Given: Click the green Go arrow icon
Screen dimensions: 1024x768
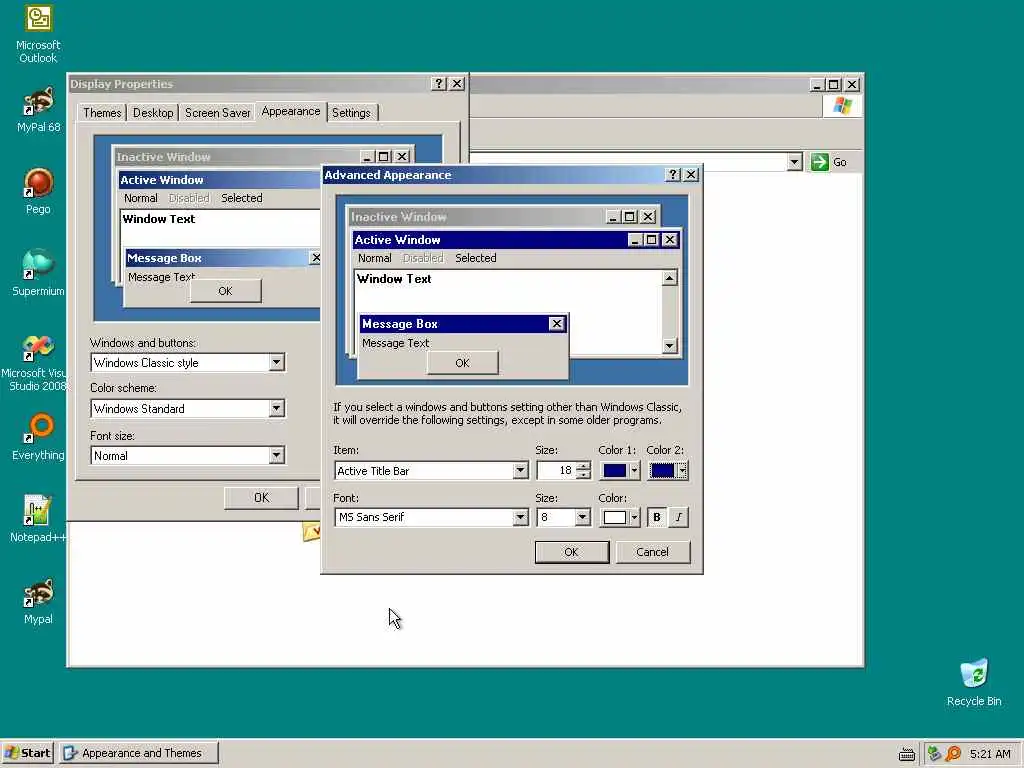Looking at the screenshot, I should pos(819,162).
